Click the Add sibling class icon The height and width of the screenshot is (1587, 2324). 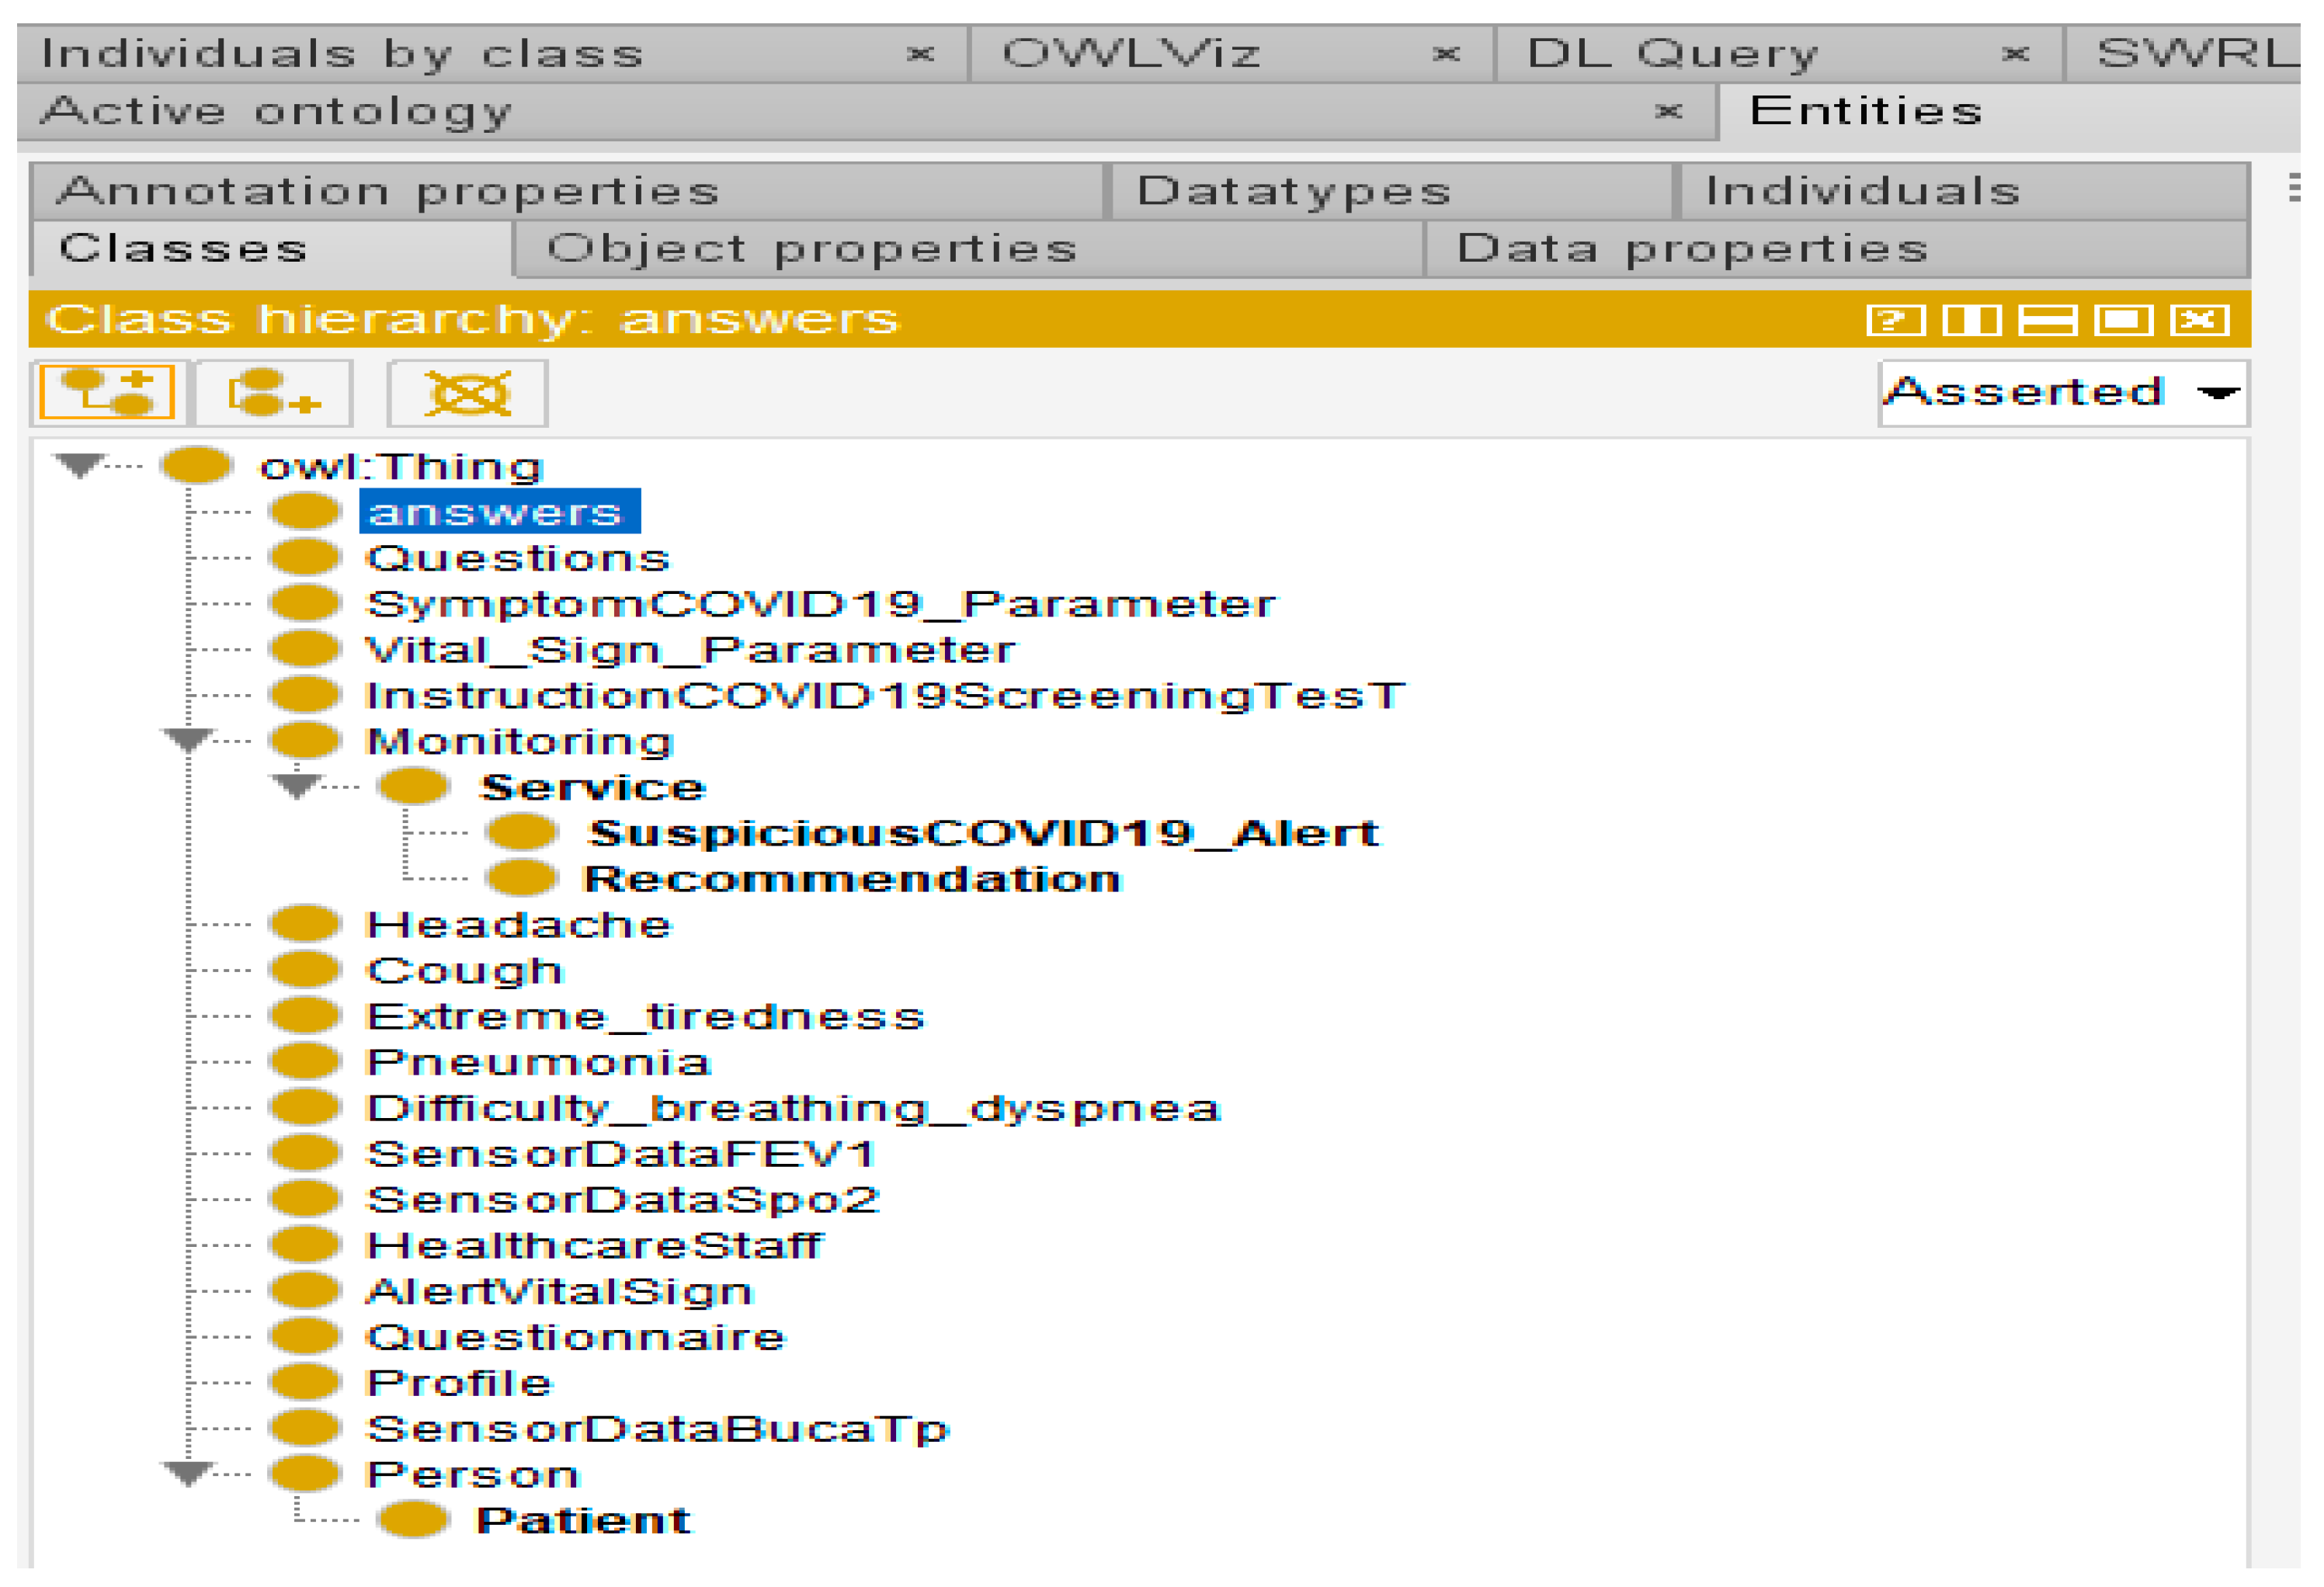(x=273, y=393)
